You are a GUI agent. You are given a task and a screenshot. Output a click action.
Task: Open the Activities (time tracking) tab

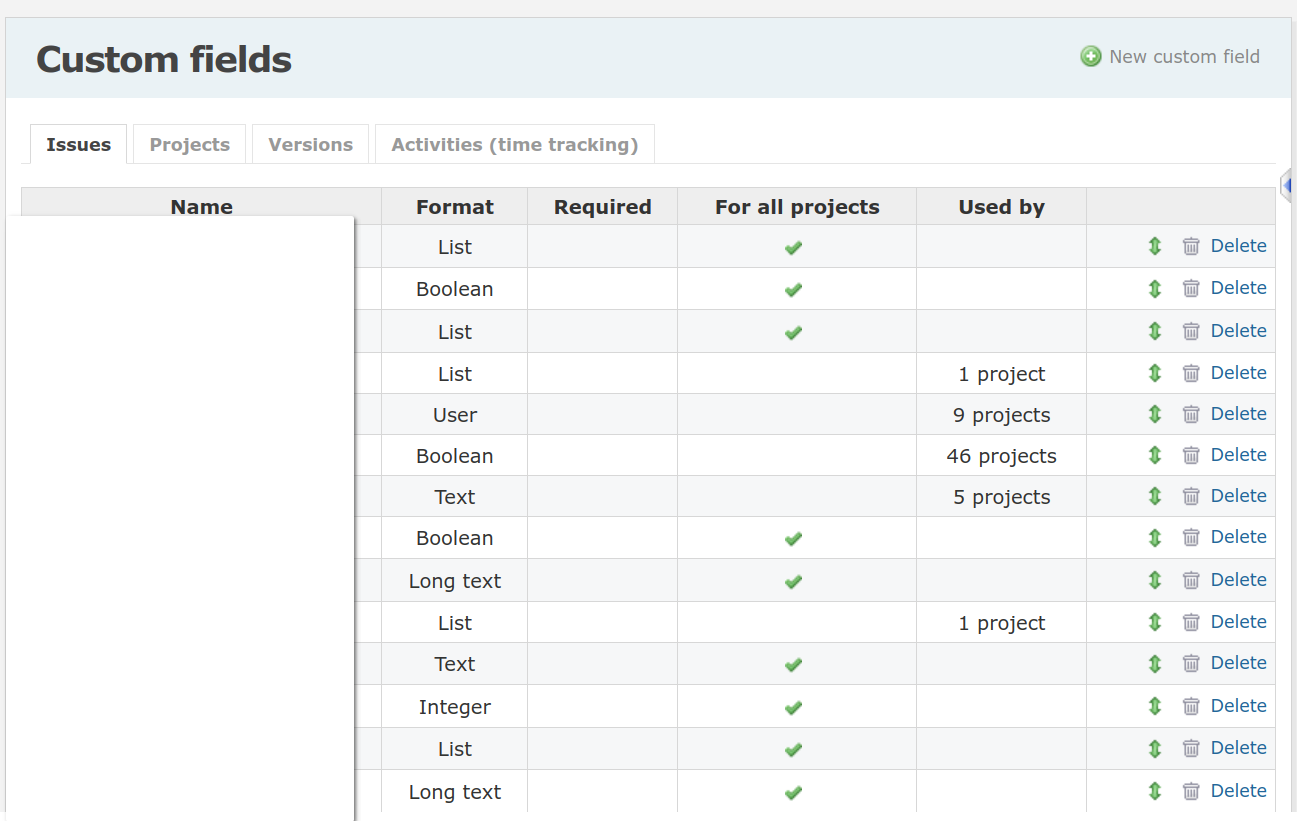tap(514, 144)
